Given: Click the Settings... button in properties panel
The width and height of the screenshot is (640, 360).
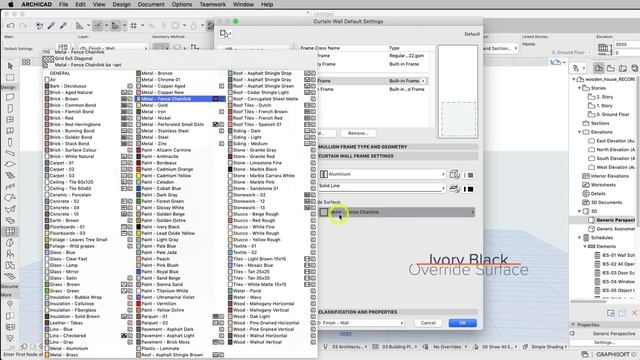Looking at the screenshot, I should tap(604, 342).
